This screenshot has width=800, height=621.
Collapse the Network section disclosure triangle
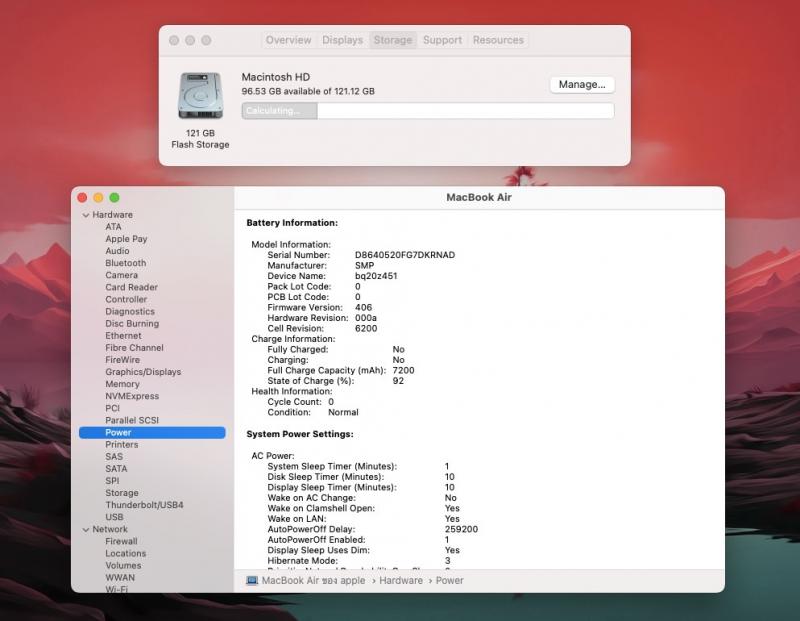pos(85,529)
